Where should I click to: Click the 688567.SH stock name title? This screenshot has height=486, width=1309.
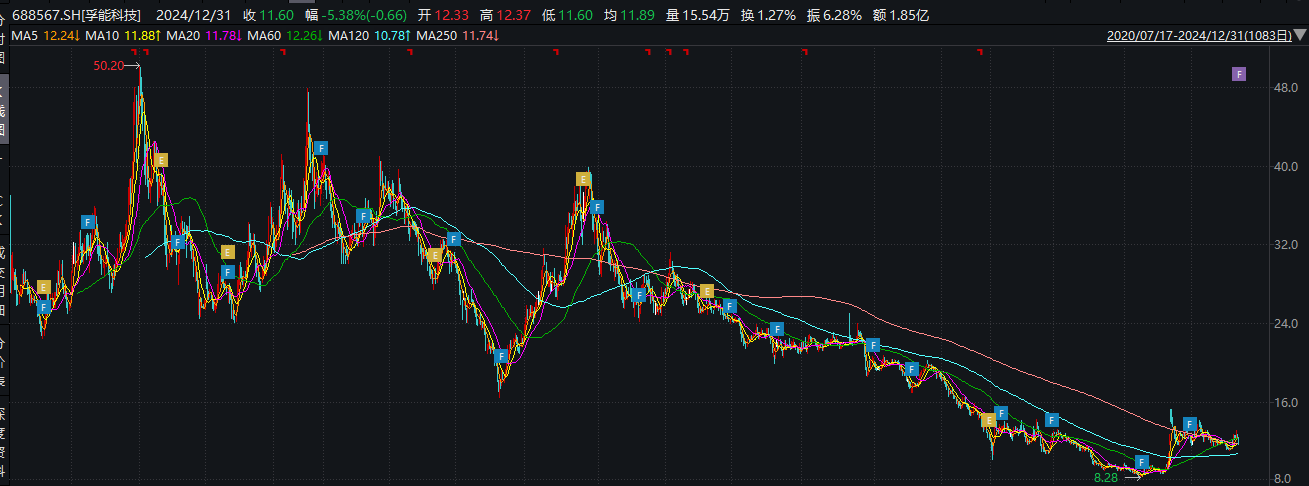pyautogui.click(x=71, y=15)
